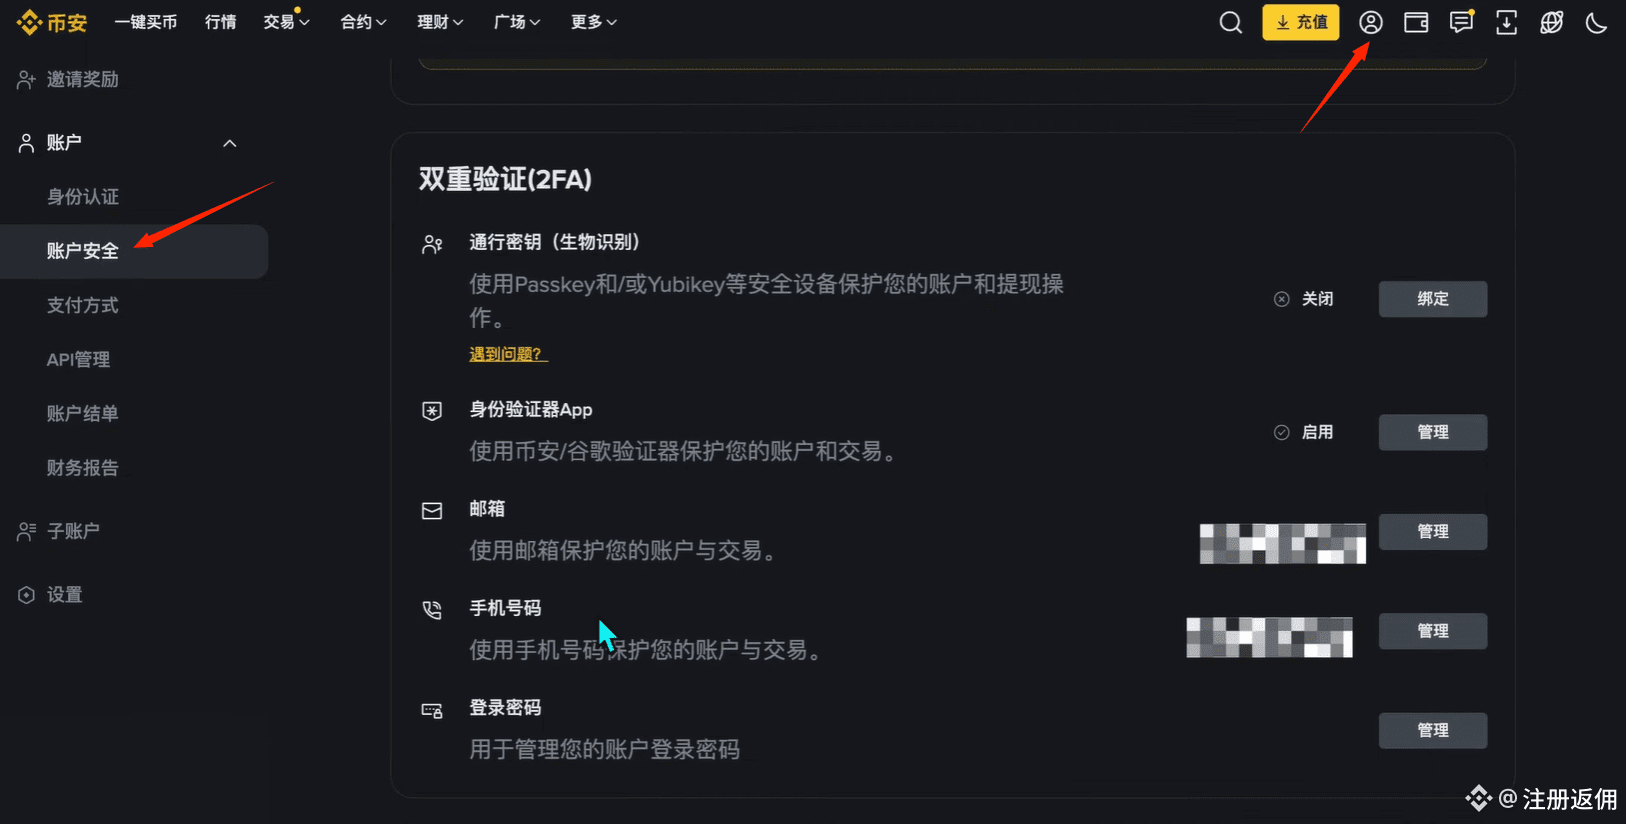Open the 理财 dropdown
The width and height of the screenshot is (1626, 824).
point(440,21)
